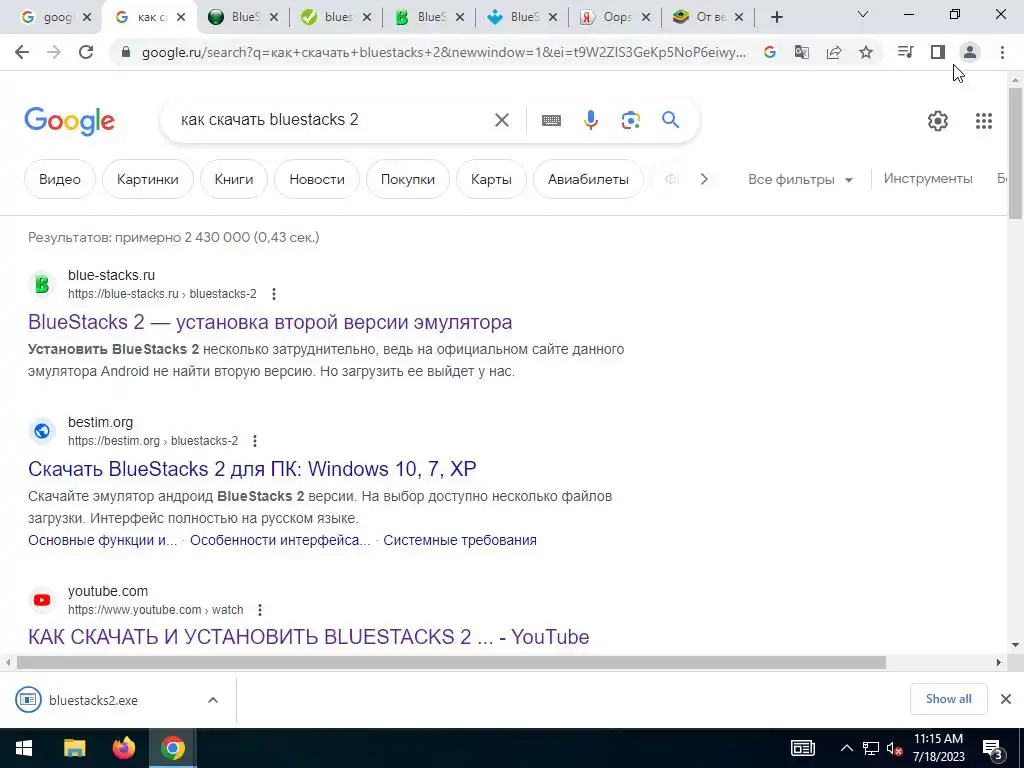Click the vertical page scrollbar thumb
Viewport: 1024px width, 768px height.
coord(1016,153)
